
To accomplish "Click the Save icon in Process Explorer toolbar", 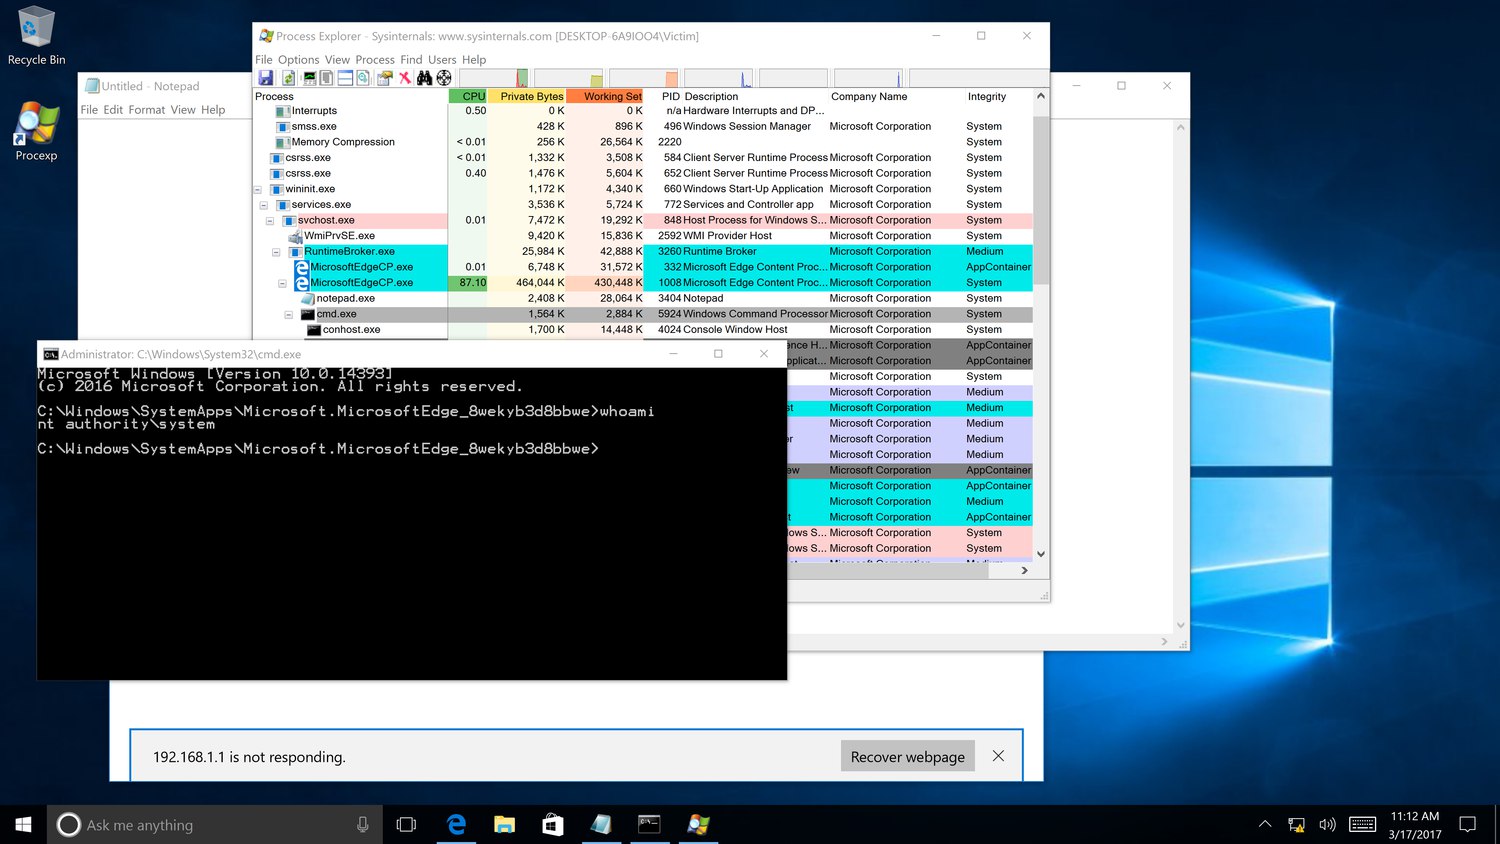I will 266,78.
